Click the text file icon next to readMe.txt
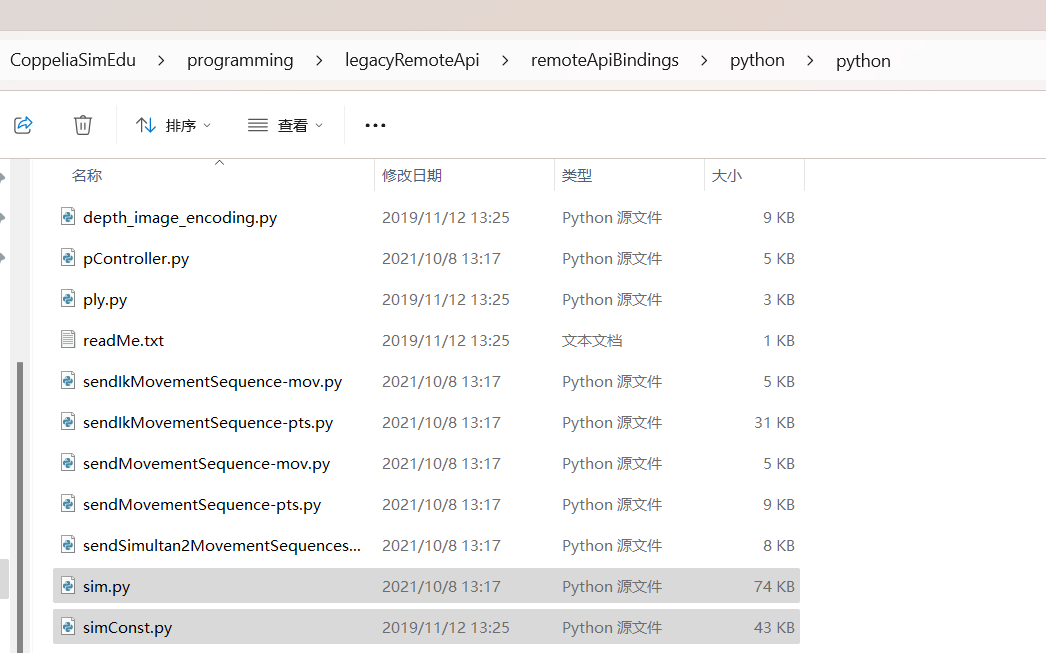The width and height of the screenshot is (1046, 653). tap(67, 340)
